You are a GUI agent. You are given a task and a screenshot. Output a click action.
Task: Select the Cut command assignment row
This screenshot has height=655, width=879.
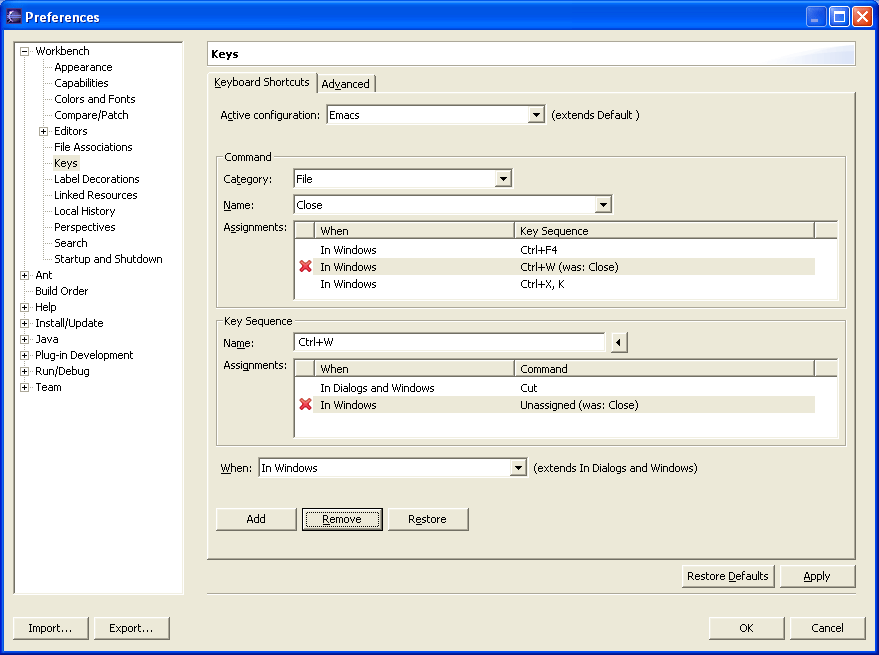(x=555, y=388)
